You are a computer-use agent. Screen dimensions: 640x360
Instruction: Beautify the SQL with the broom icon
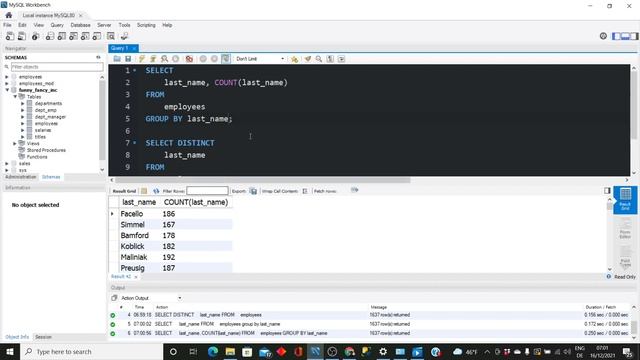tap(308, 59)
